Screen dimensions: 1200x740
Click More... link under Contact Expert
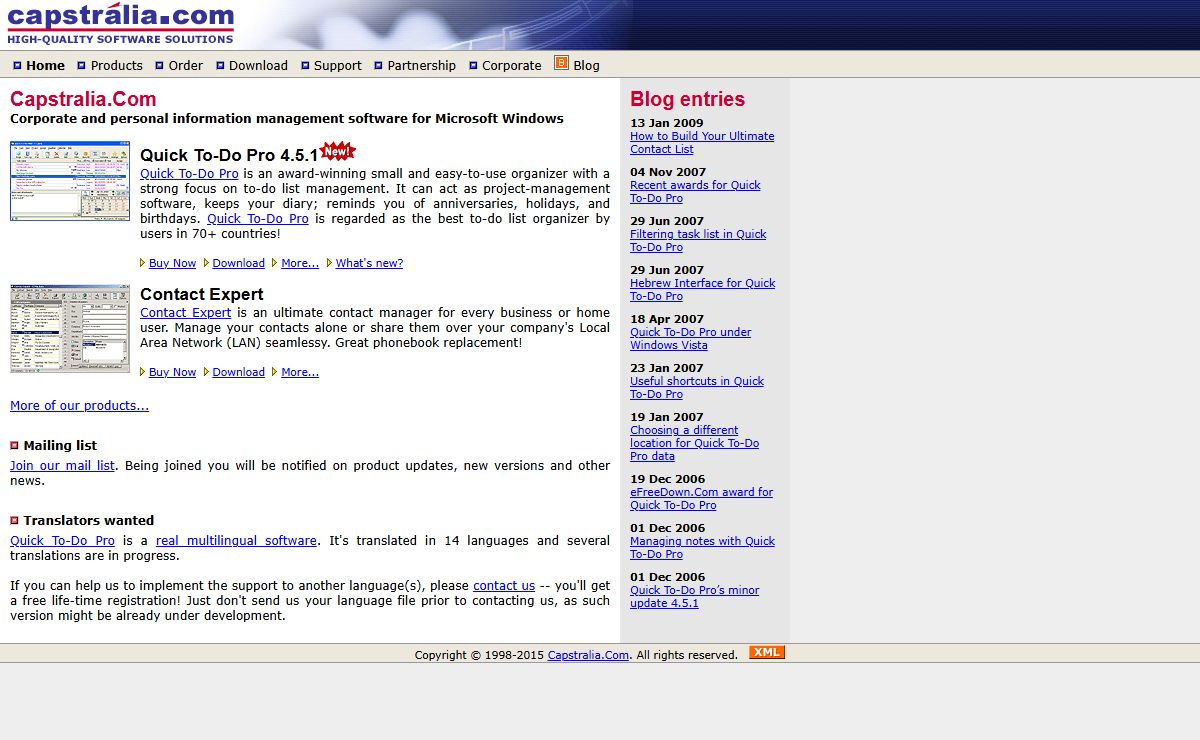300,372
